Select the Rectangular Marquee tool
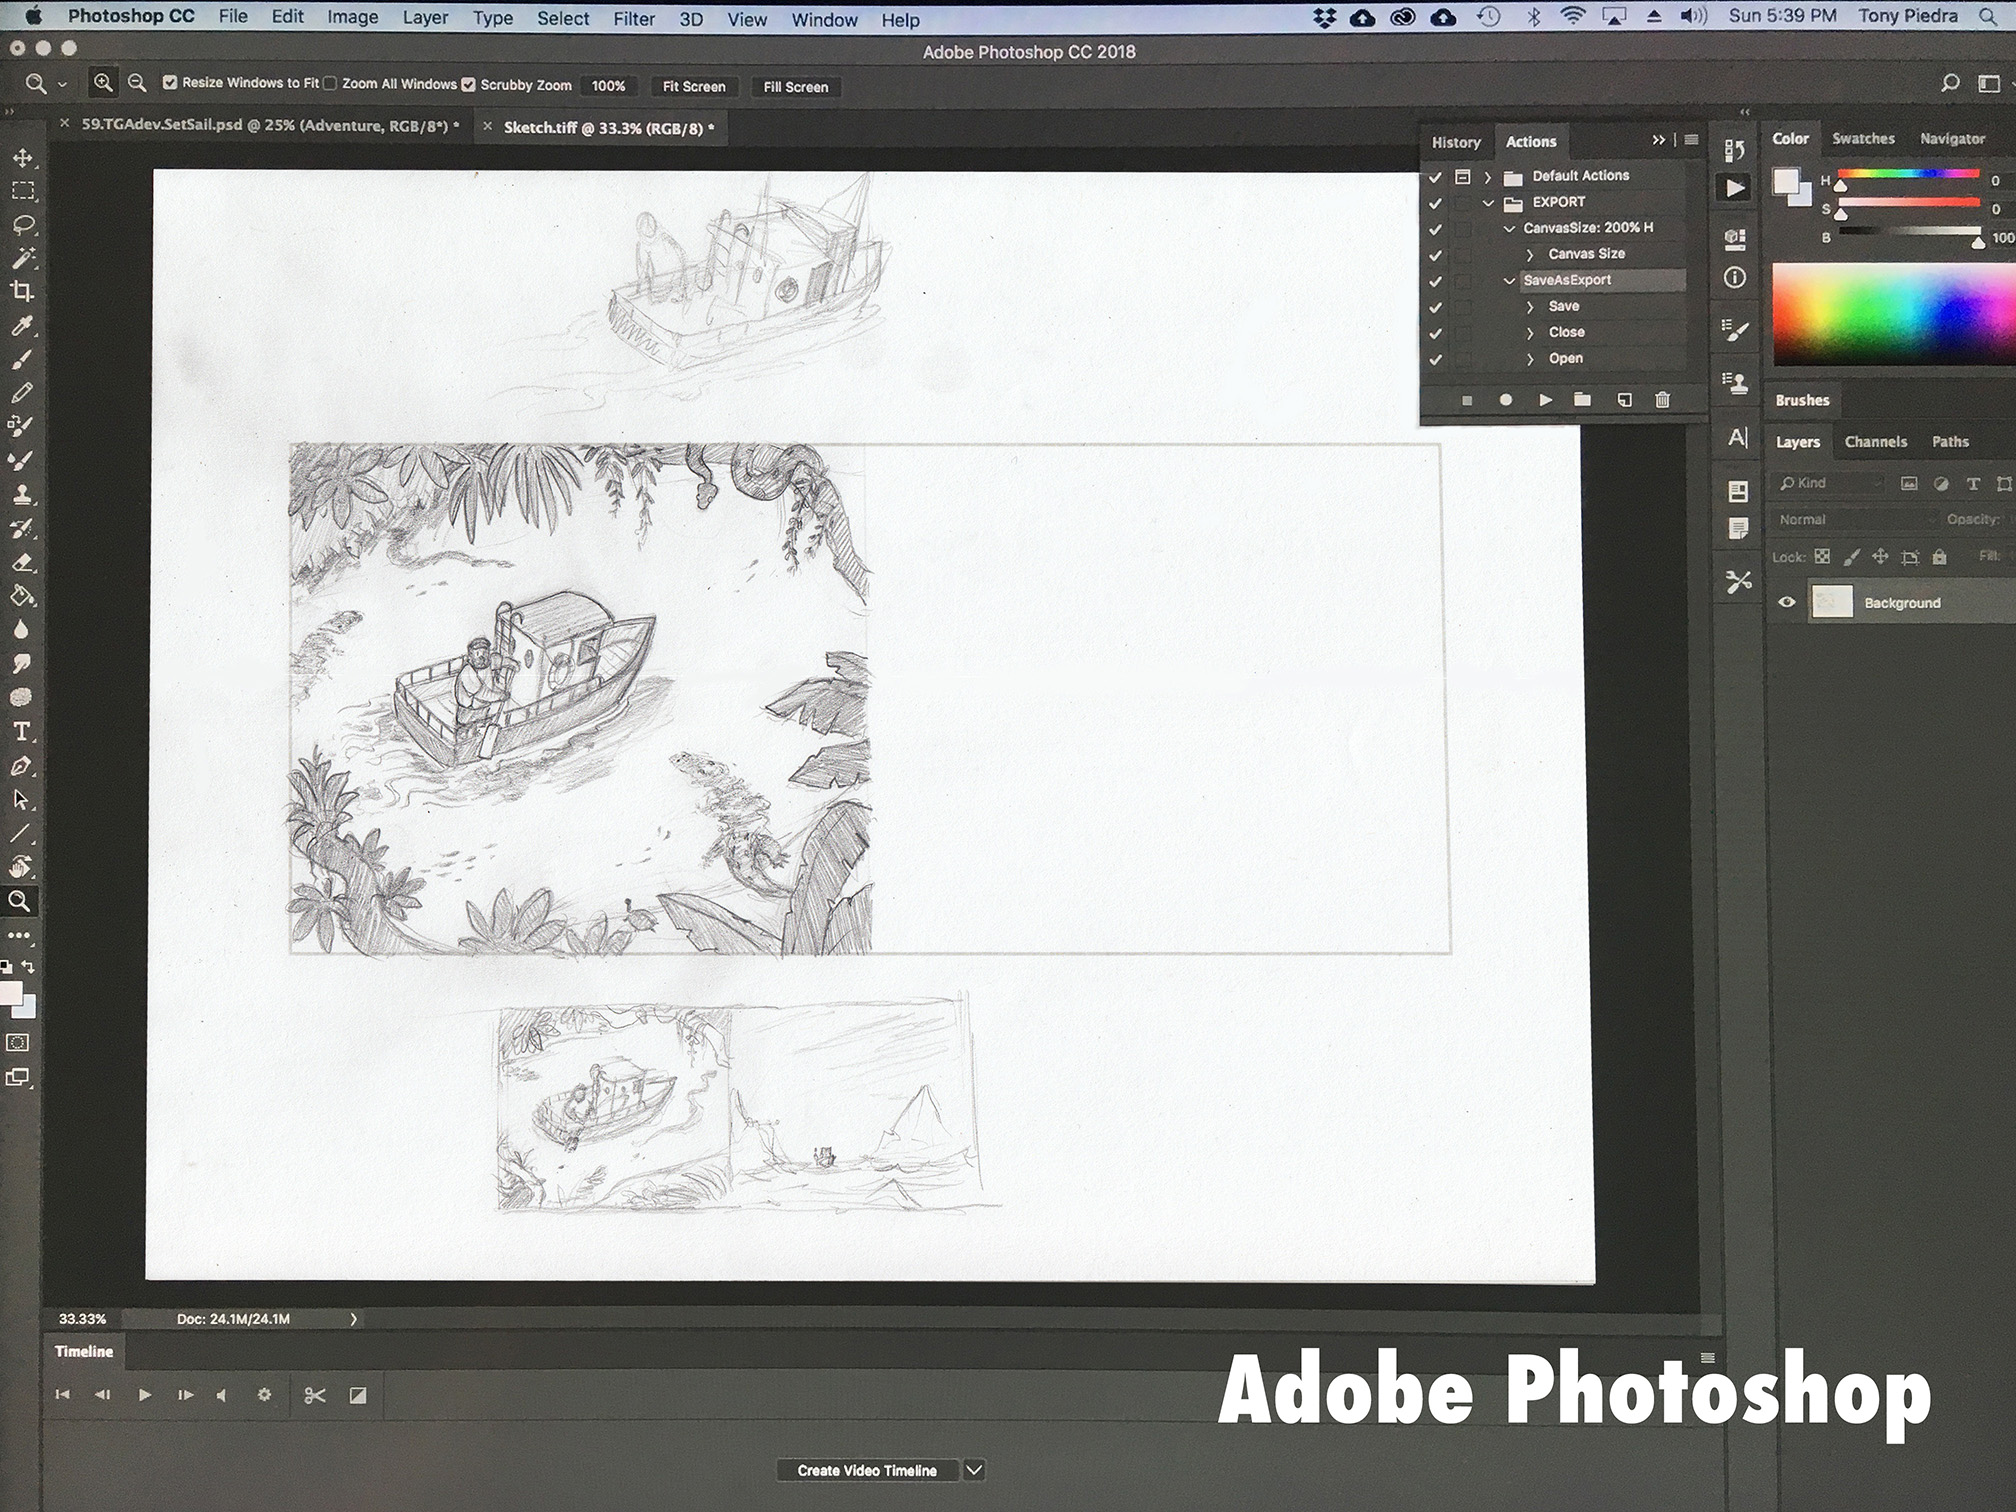This screenshot has height=1512, width=2016. click(x=22, y=191)
